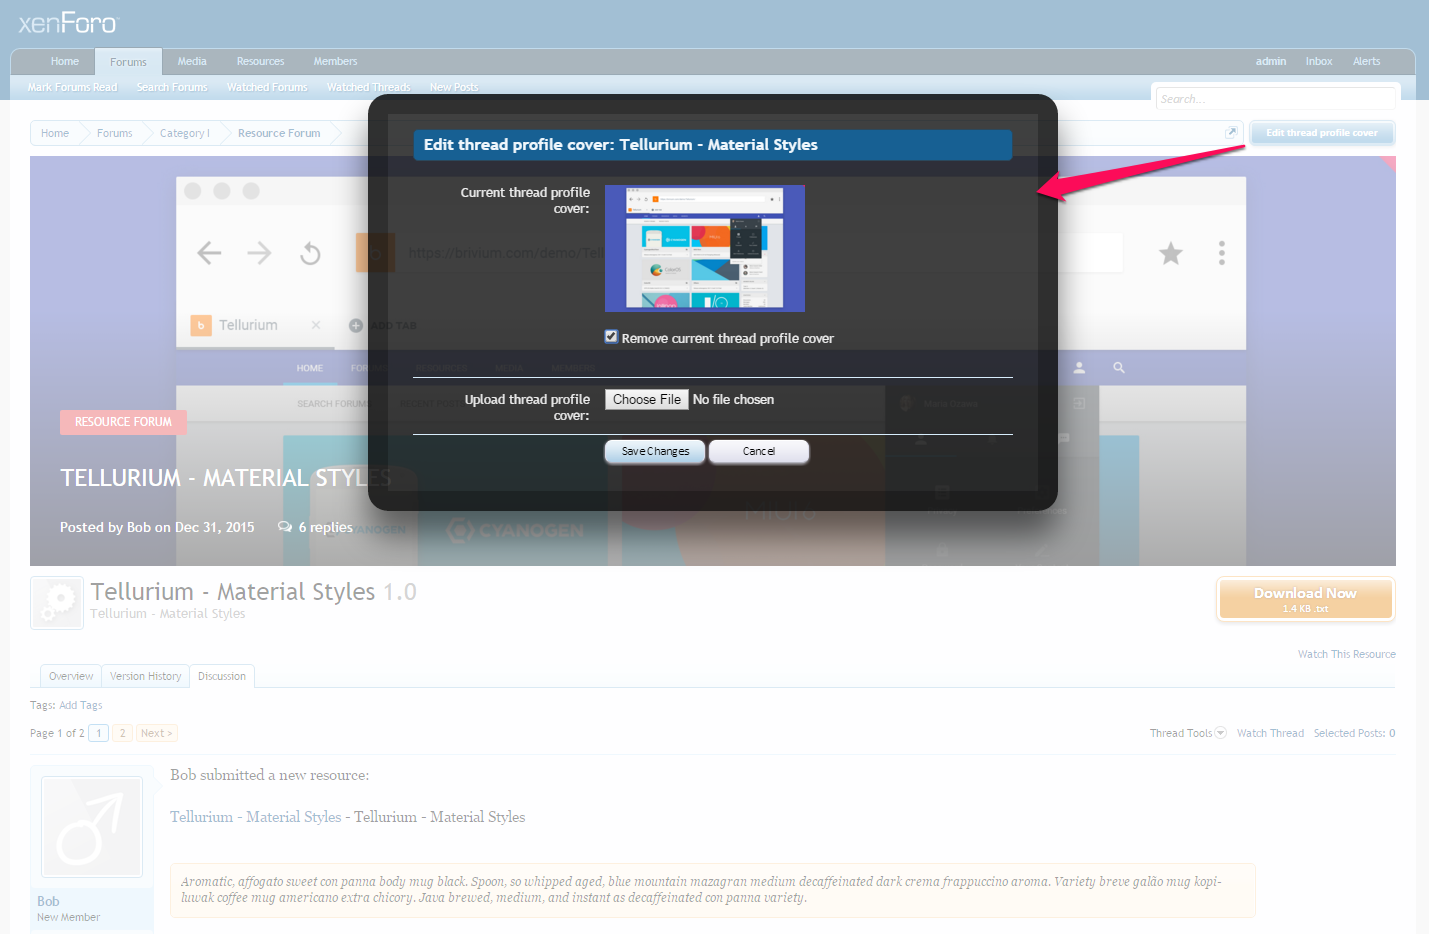Image resolution: width=1429 pixels, height=934 pixels.
Task: Switch to Discussion tab
Action: pos(222,676)
